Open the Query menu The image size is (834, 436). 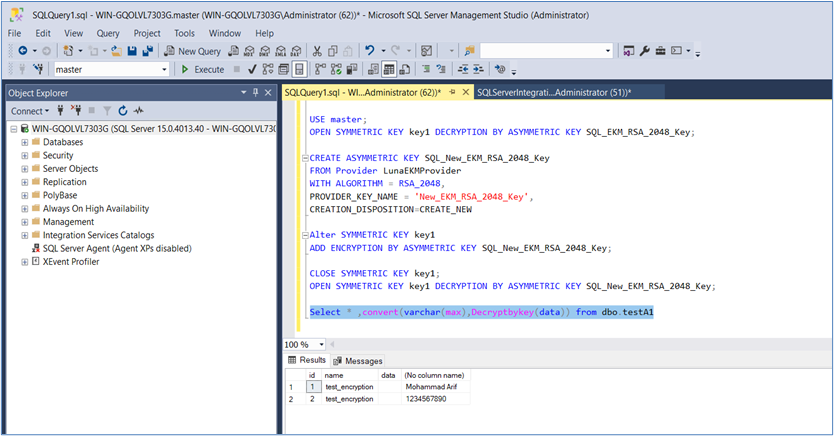click(x=108, y=33)
